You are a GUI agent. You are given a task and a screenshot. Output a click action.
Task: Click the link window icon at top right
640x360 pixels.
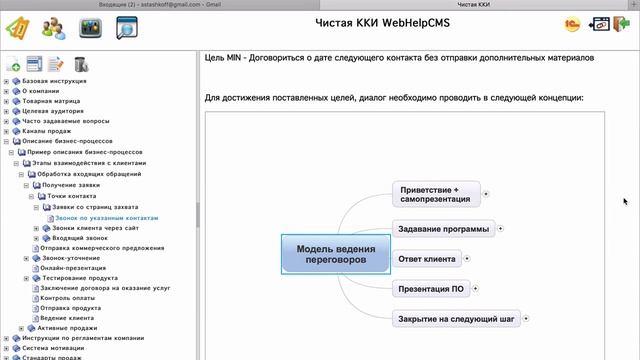600,24
